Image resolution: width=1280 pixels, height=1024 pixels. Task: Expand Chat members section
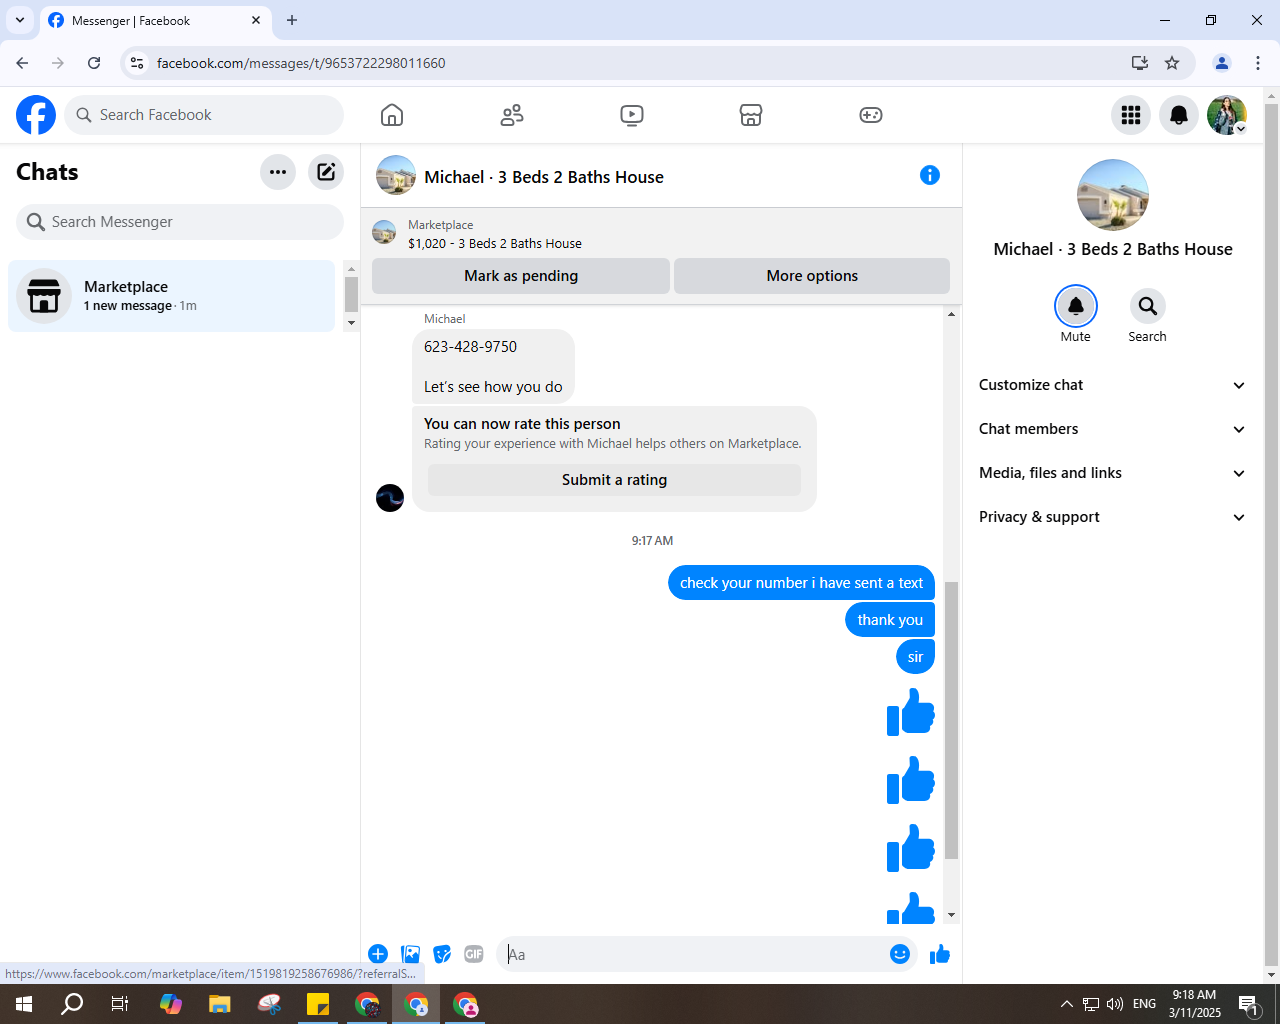pos(1113,429)
